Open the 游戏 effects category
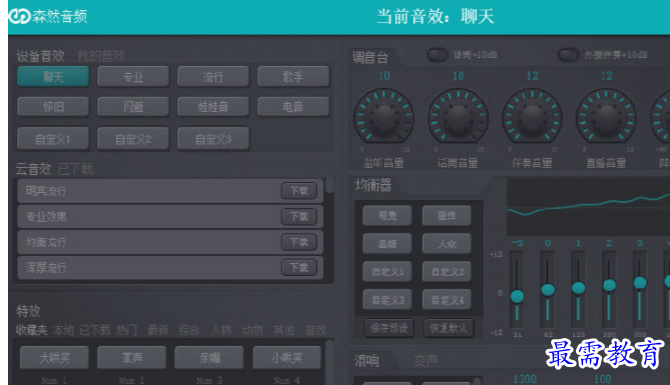 point(315,330)
